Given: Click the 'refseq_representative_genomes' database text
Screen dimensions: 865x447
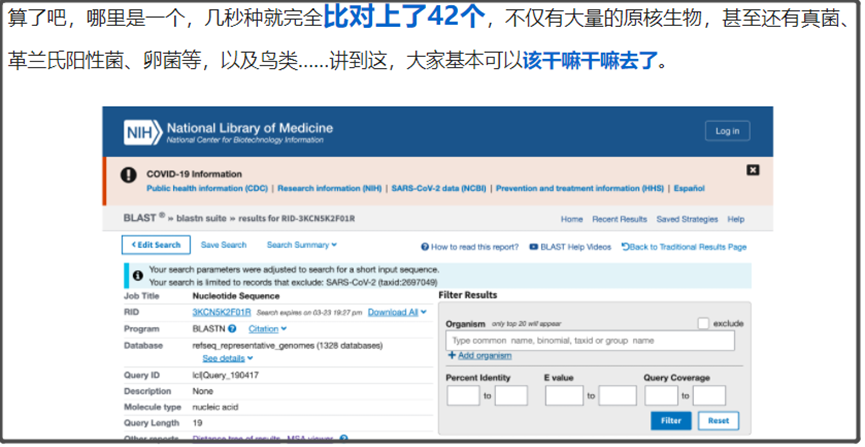Looking at the screenshot, I should pyautogui.click(x=251, y=345).
